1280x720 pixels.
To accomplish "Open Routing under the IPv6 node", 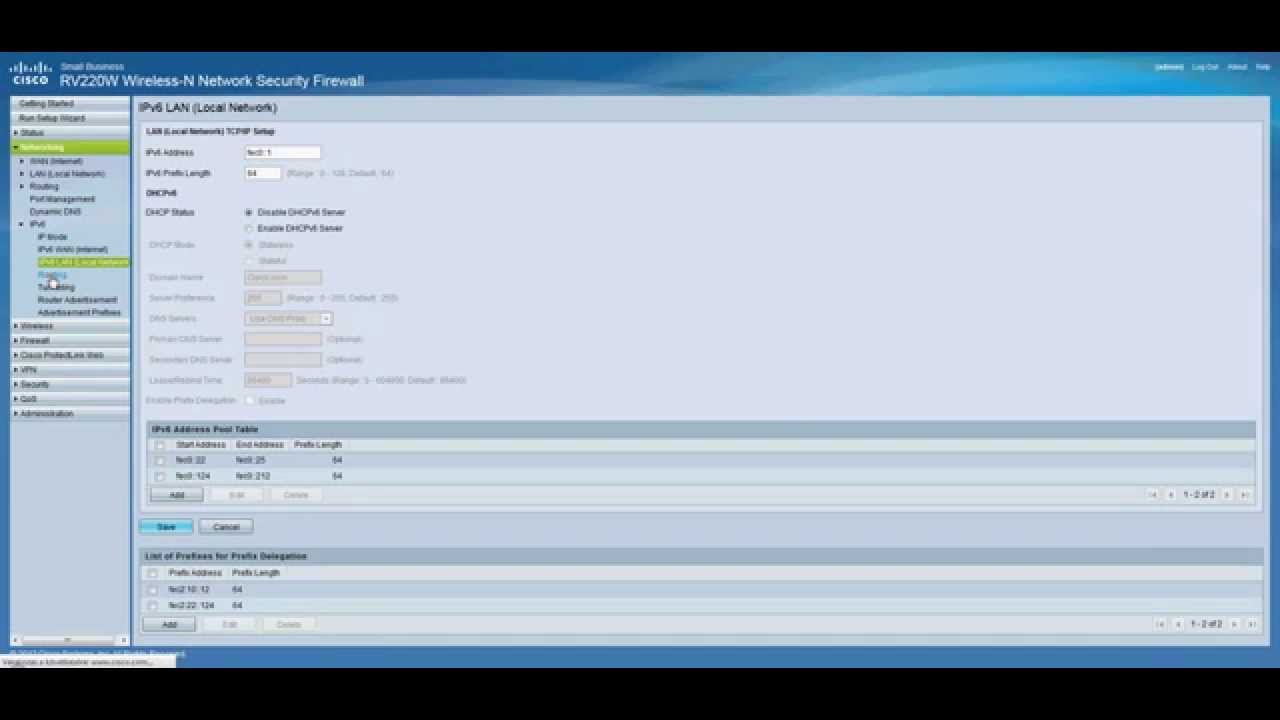I will (x=52, y=275).
